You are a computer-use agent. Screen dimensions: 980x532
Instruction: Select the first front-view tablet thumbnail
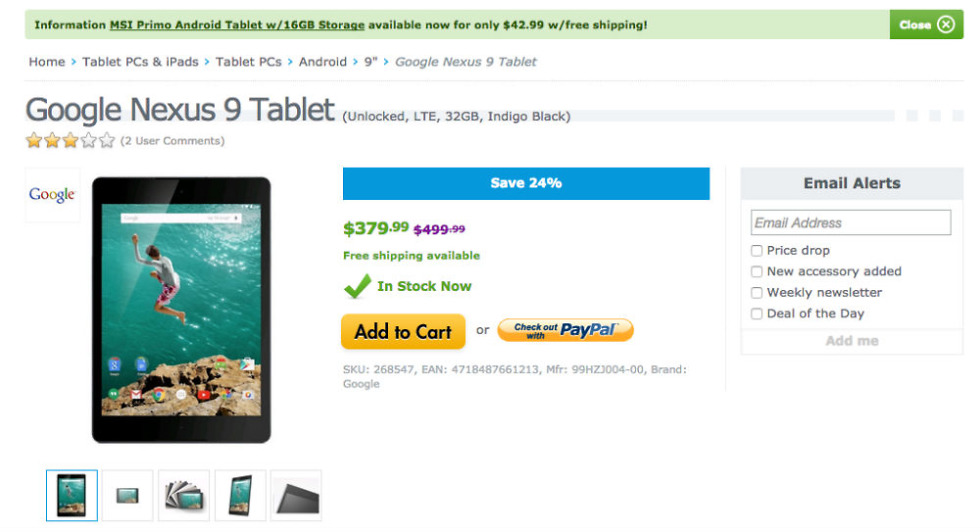click(72, 495)
